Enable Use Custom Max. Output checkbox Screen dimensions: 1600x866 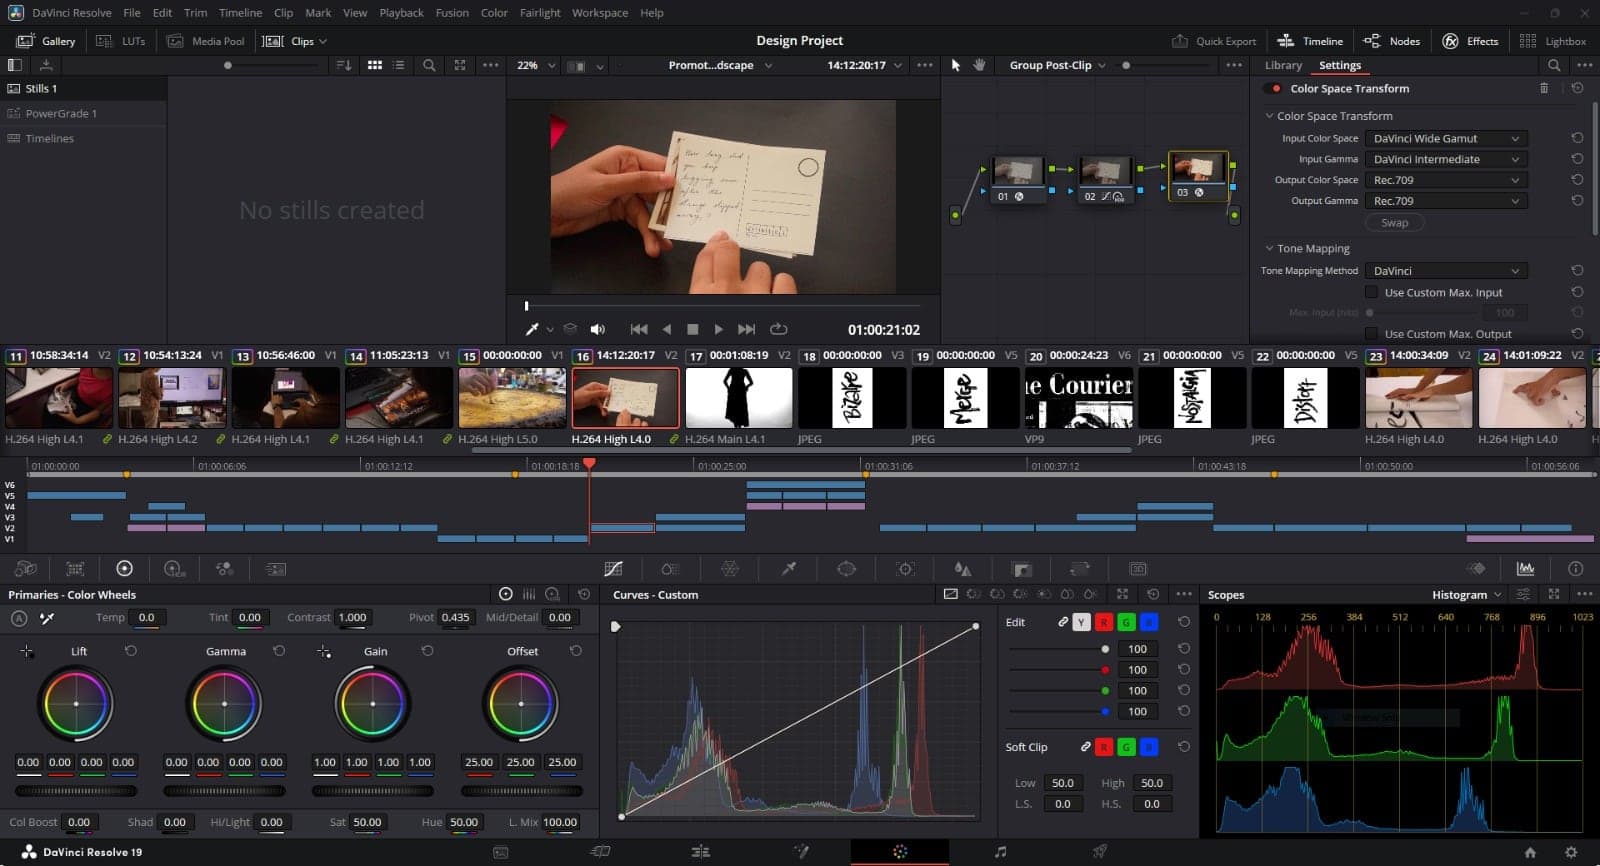coord(1372,334)
